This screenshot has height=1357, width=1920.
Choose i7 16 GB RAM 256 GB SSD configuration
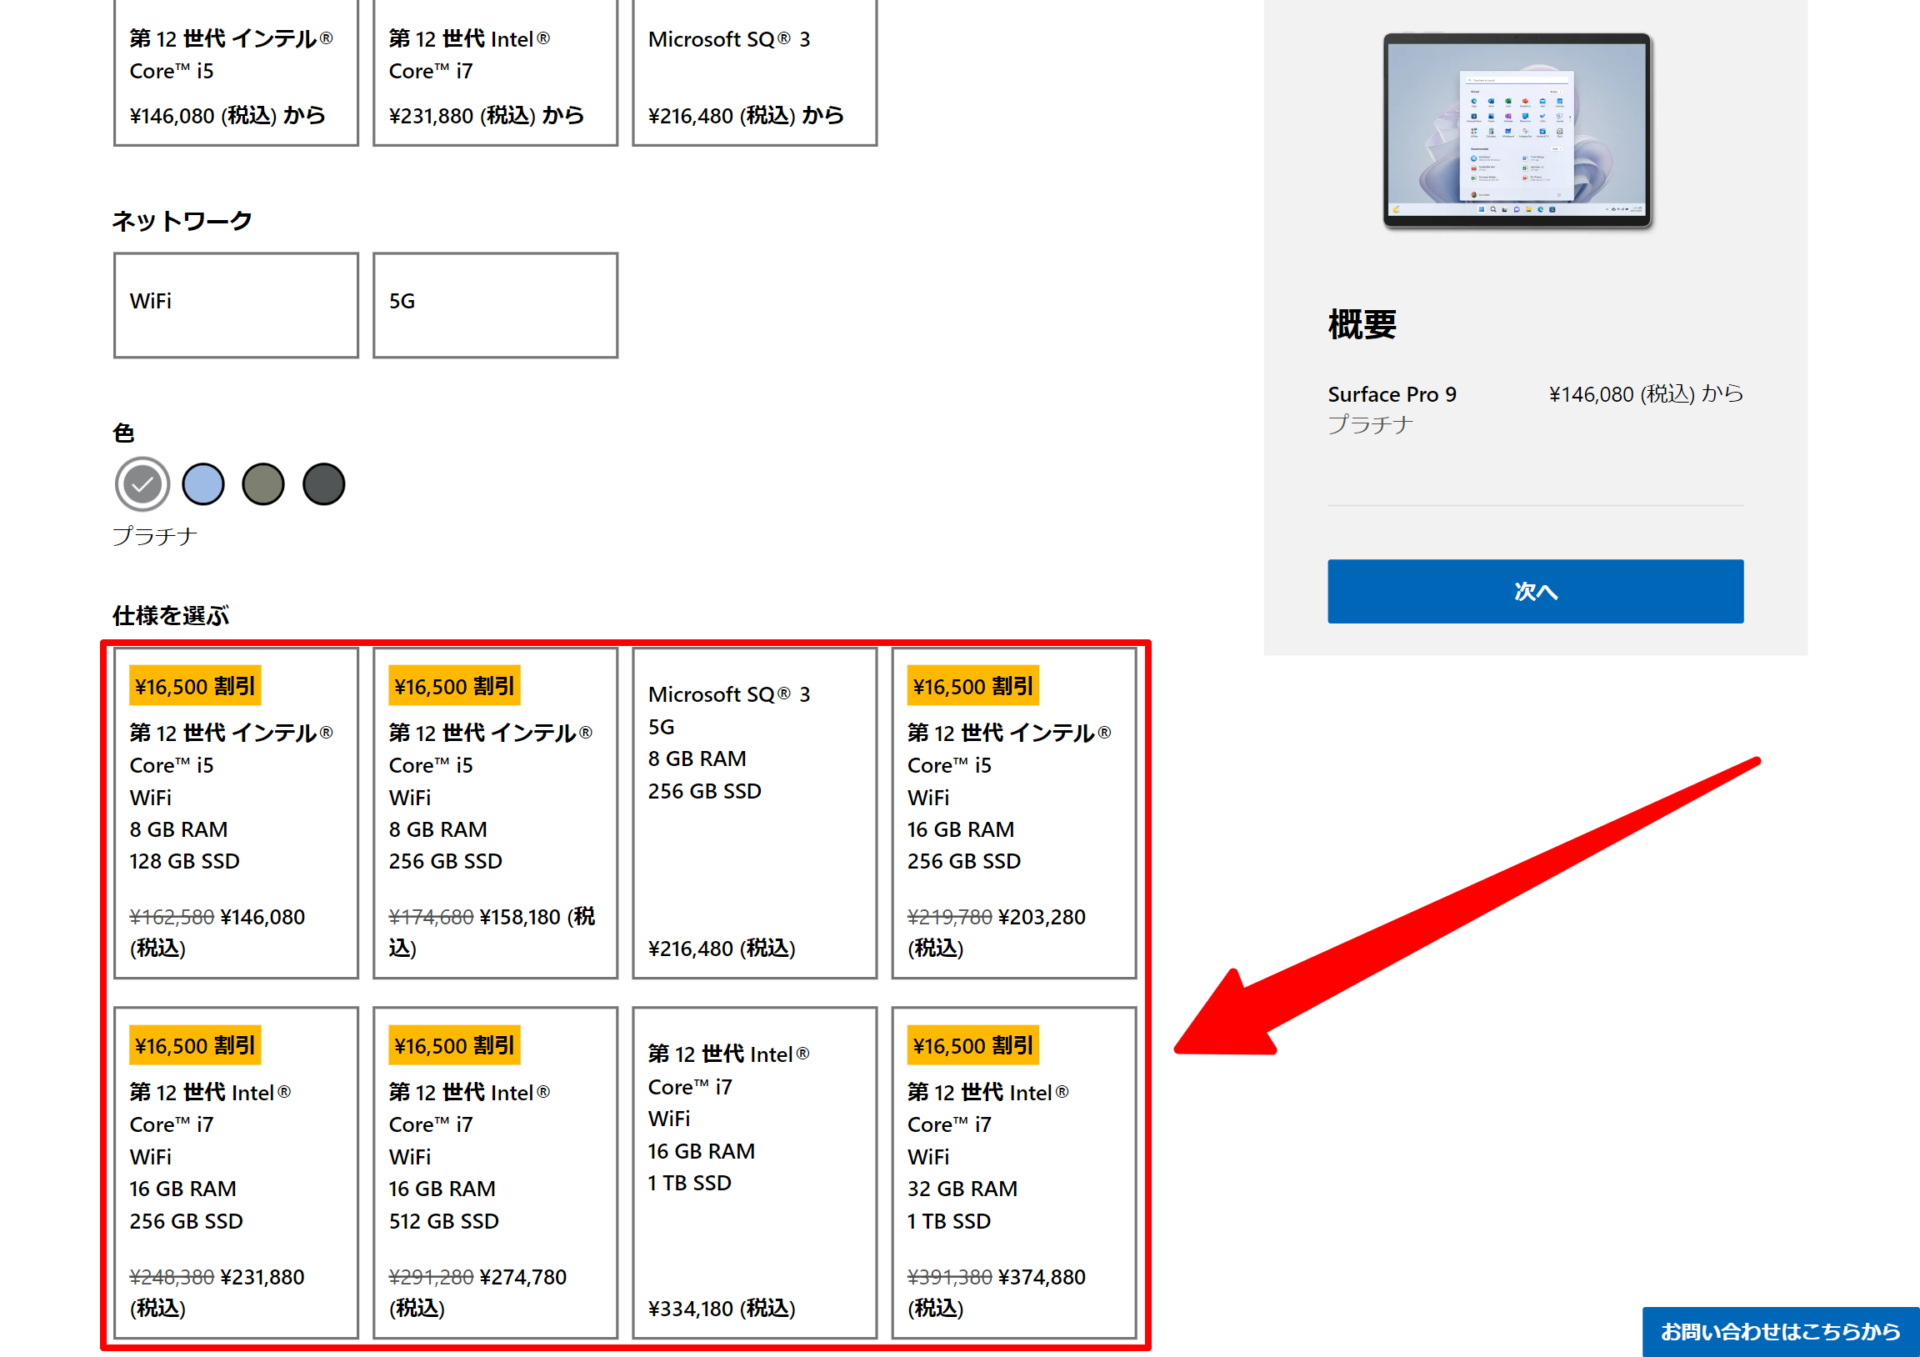(236, 1173)
